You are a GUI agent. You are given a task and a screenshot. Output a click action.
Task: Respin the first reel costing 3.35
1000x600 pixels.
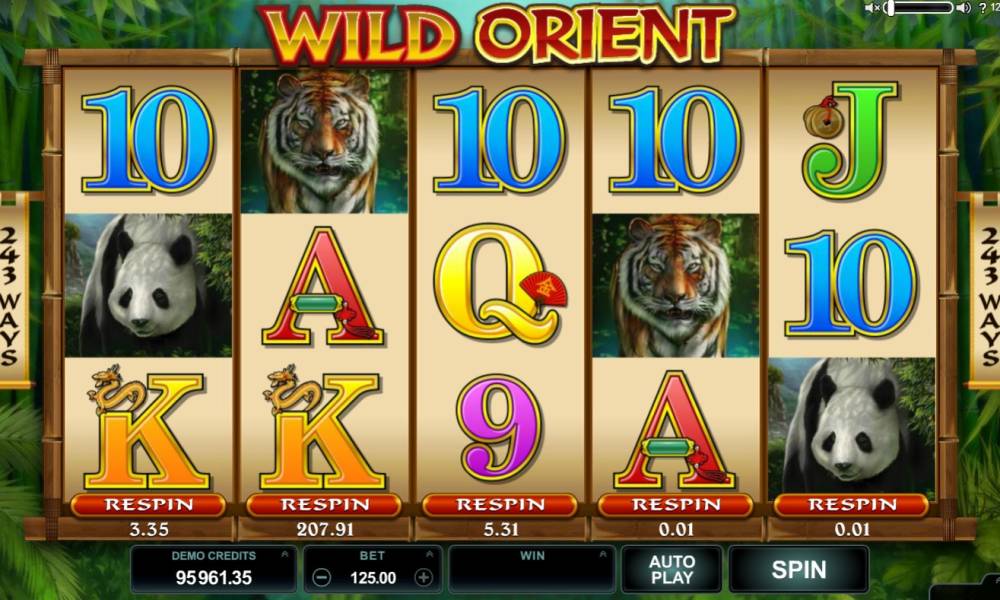[x=148, y=505]
